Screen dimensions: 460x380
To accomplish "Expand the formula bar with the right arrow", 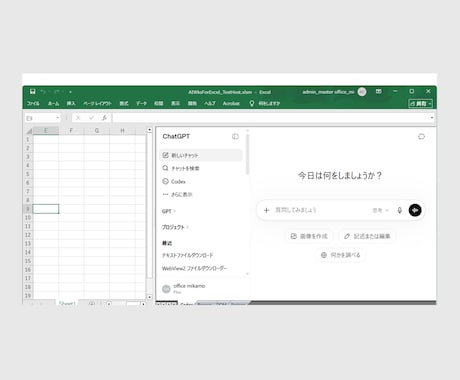I will click(x=432, y=118).
